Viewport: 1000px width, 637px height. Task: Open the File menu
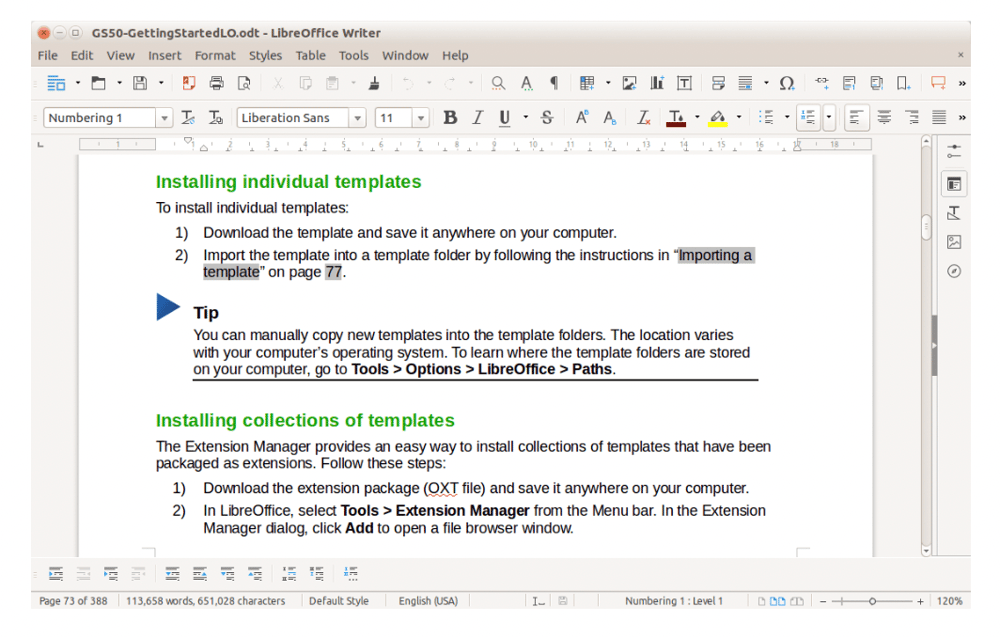[48, 55]
